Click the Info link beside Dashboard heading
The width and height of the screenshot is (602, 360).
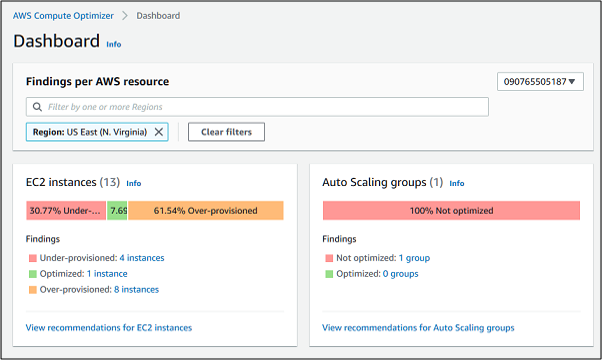(114, 45)
